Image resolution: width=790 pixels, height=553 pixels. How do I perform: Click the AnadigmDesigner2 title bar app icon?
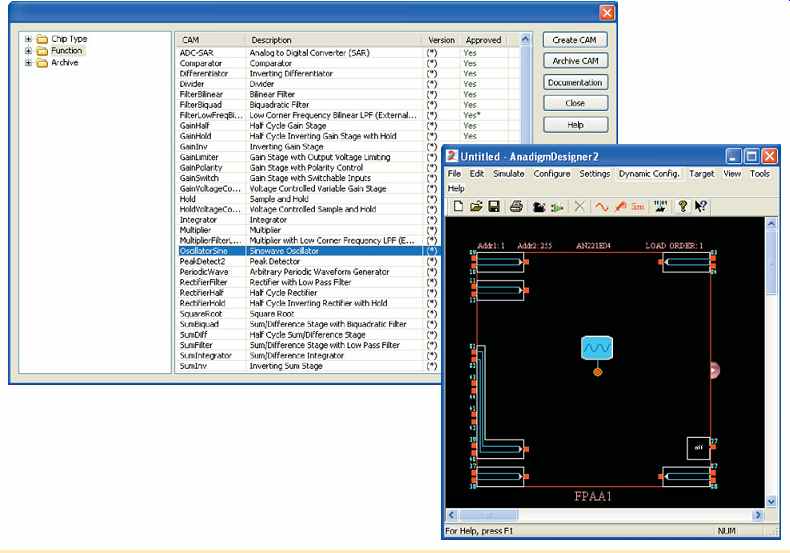(x=452, y=156)
